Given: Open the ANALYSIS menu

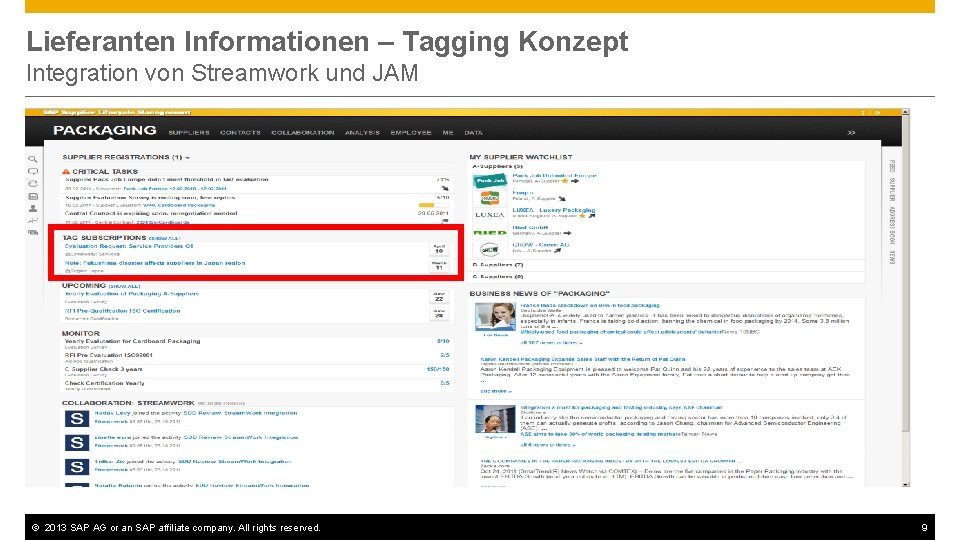Looking at the screenshot, I should pyautogui.click(x=362, y=133).
